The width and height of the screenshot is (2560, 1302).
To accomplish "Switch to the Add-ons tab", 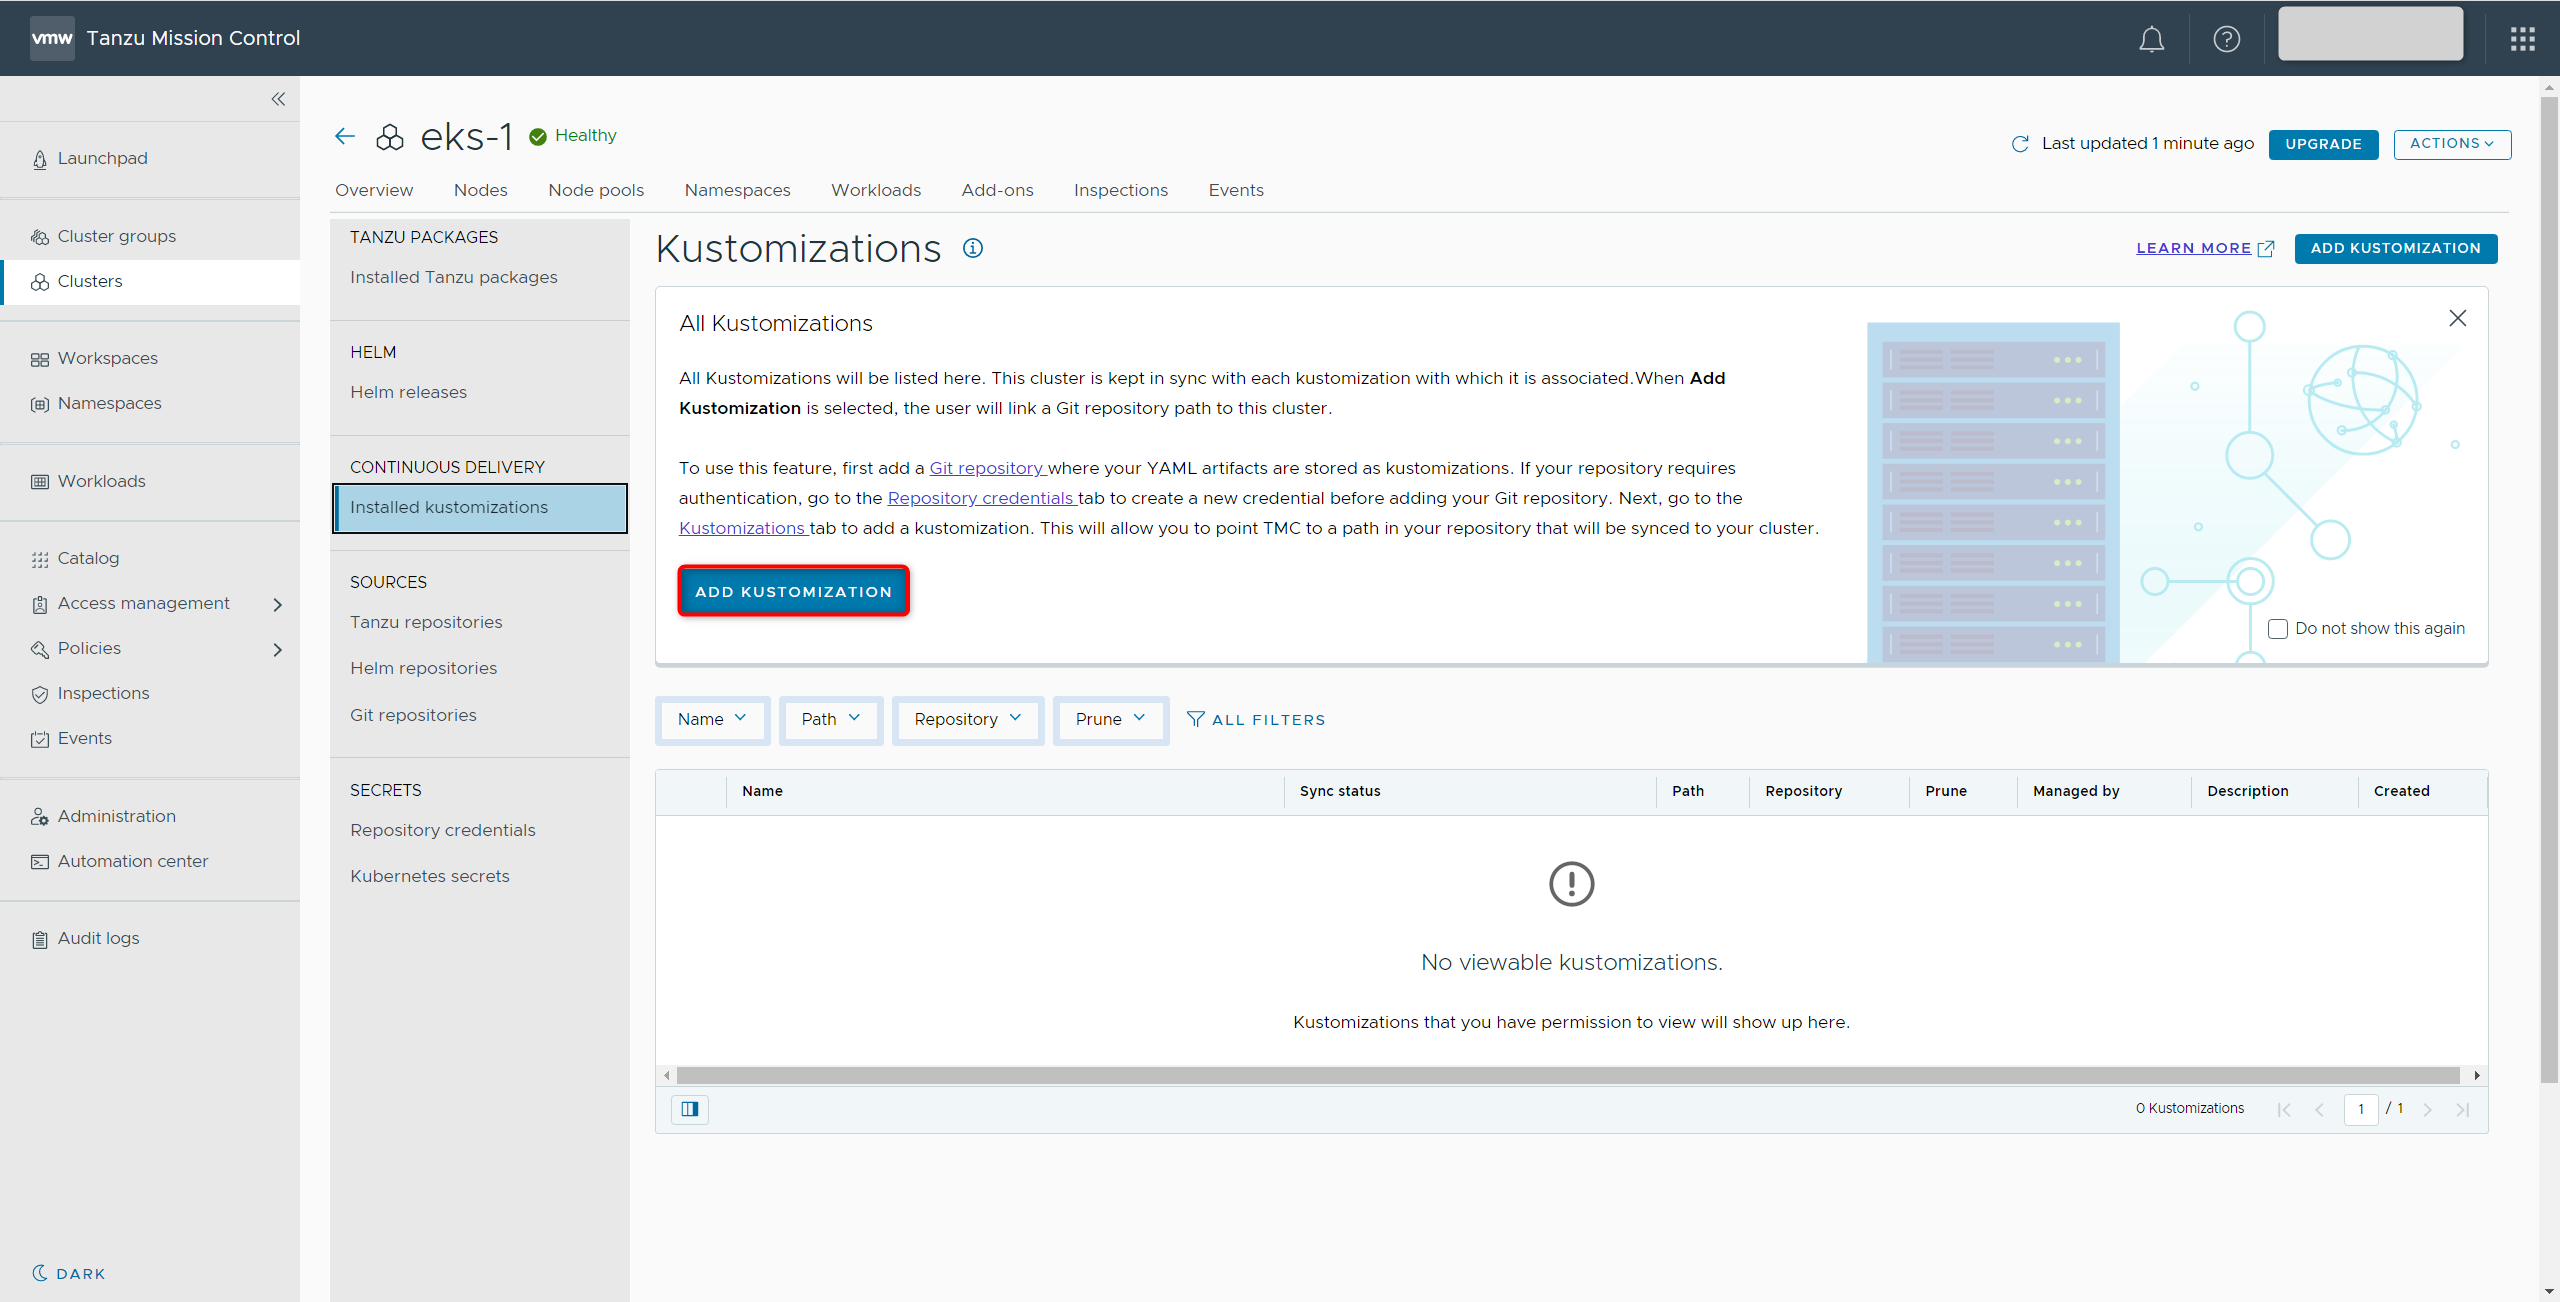I will pos(997,190).
